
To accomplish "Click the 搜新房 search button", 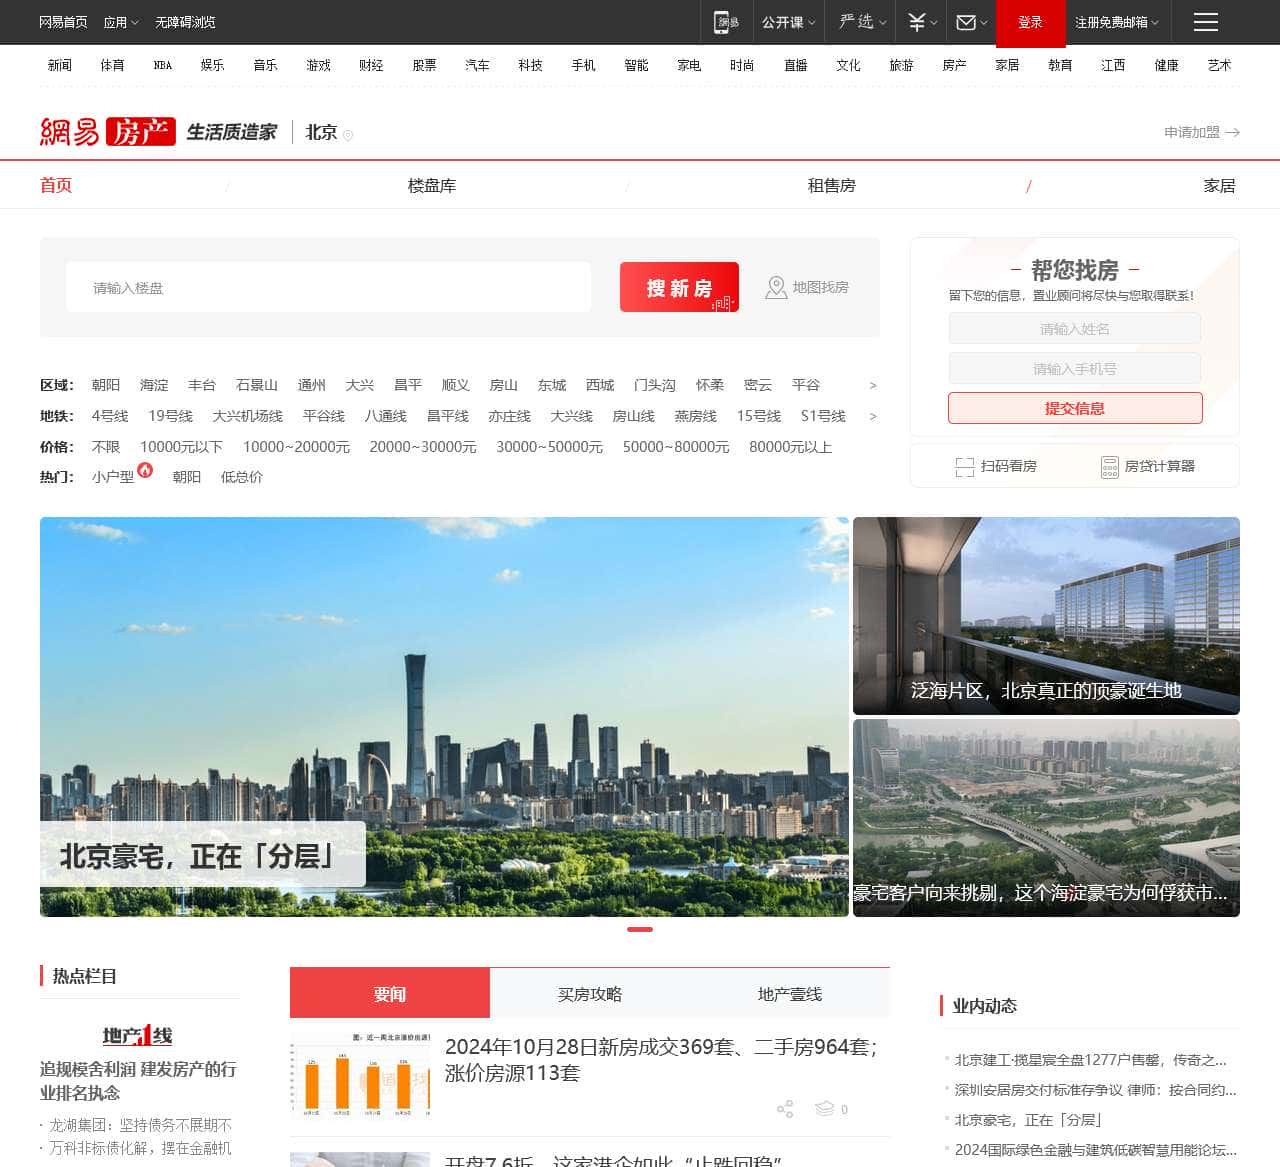I will [x=679, y=287].
